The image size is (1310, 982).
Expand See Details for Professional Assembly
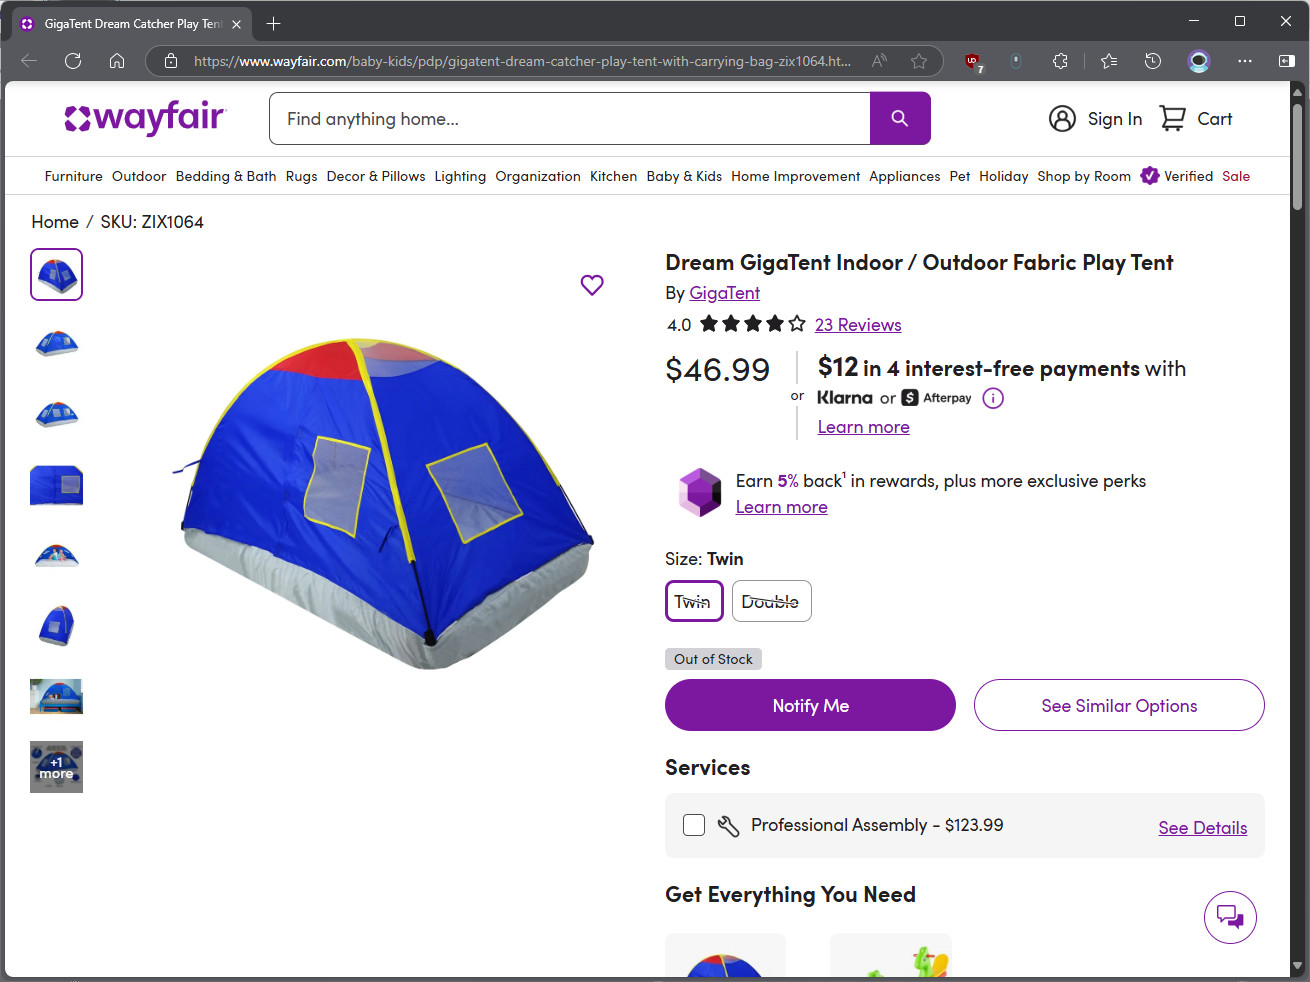click(x=1202, y=828)
